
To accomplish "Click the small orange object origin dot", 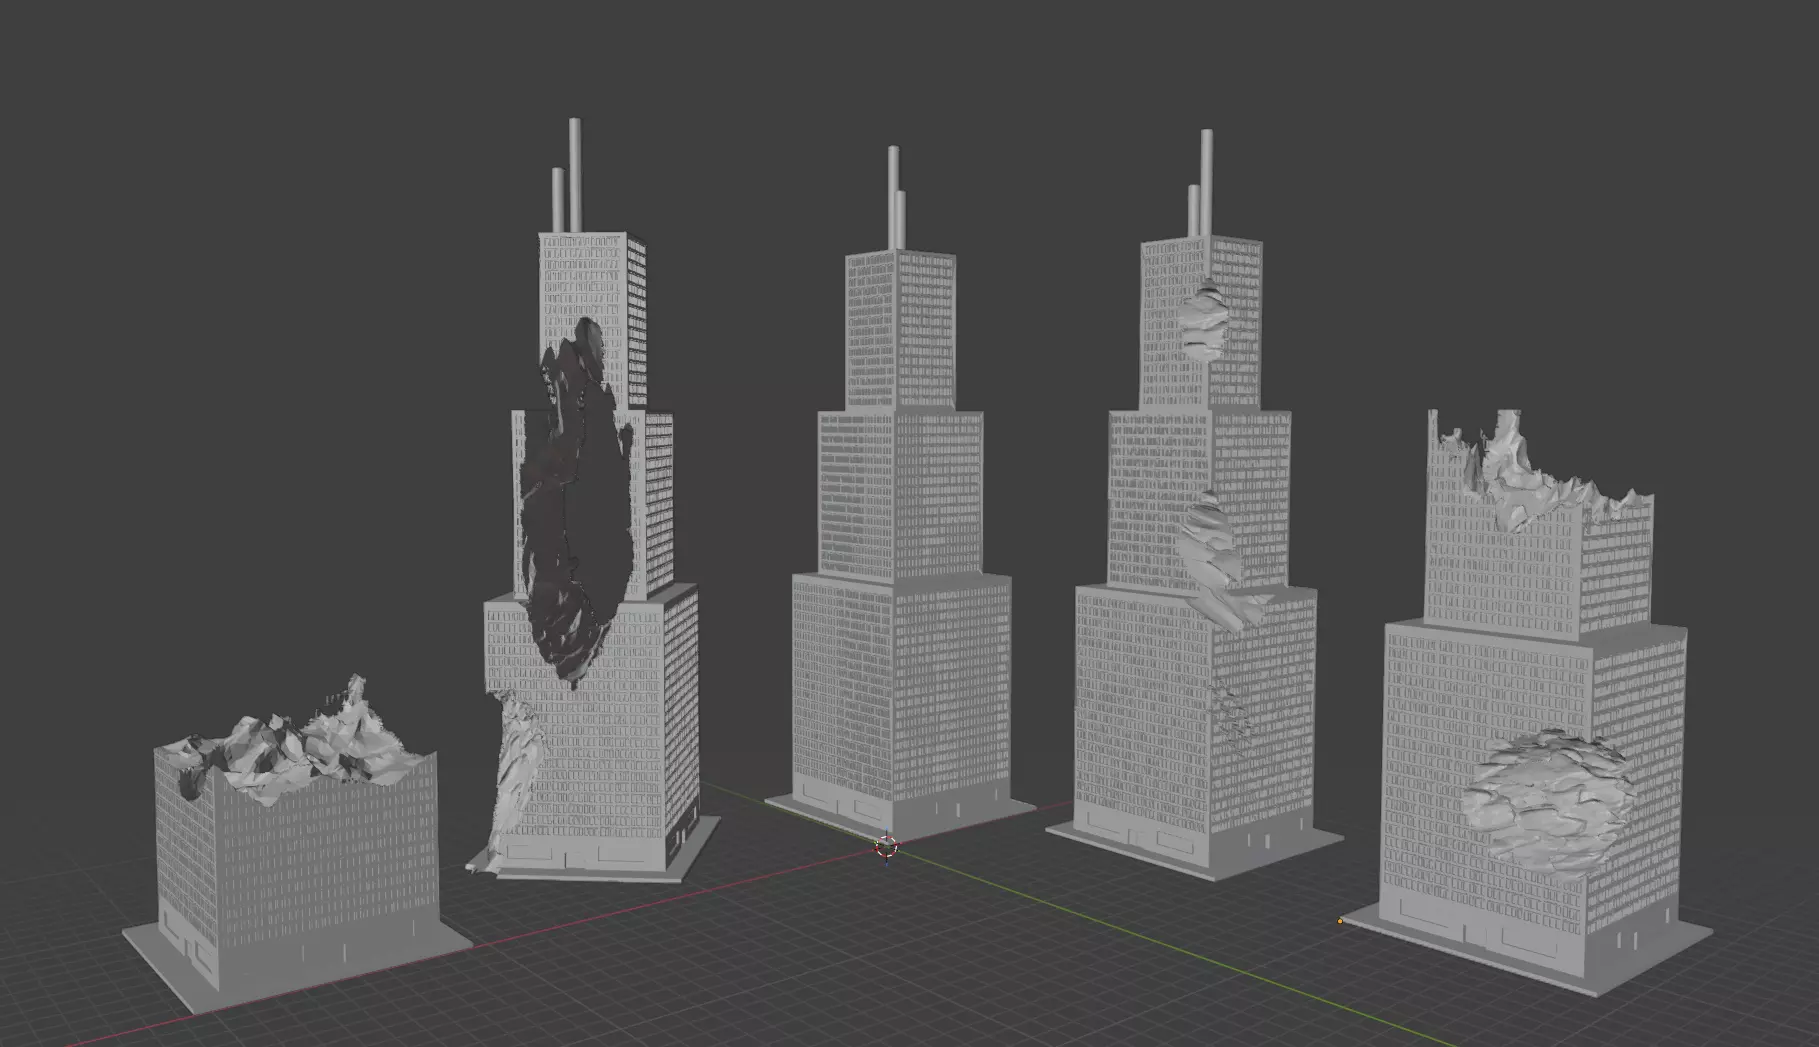I will pos(1340,921).
